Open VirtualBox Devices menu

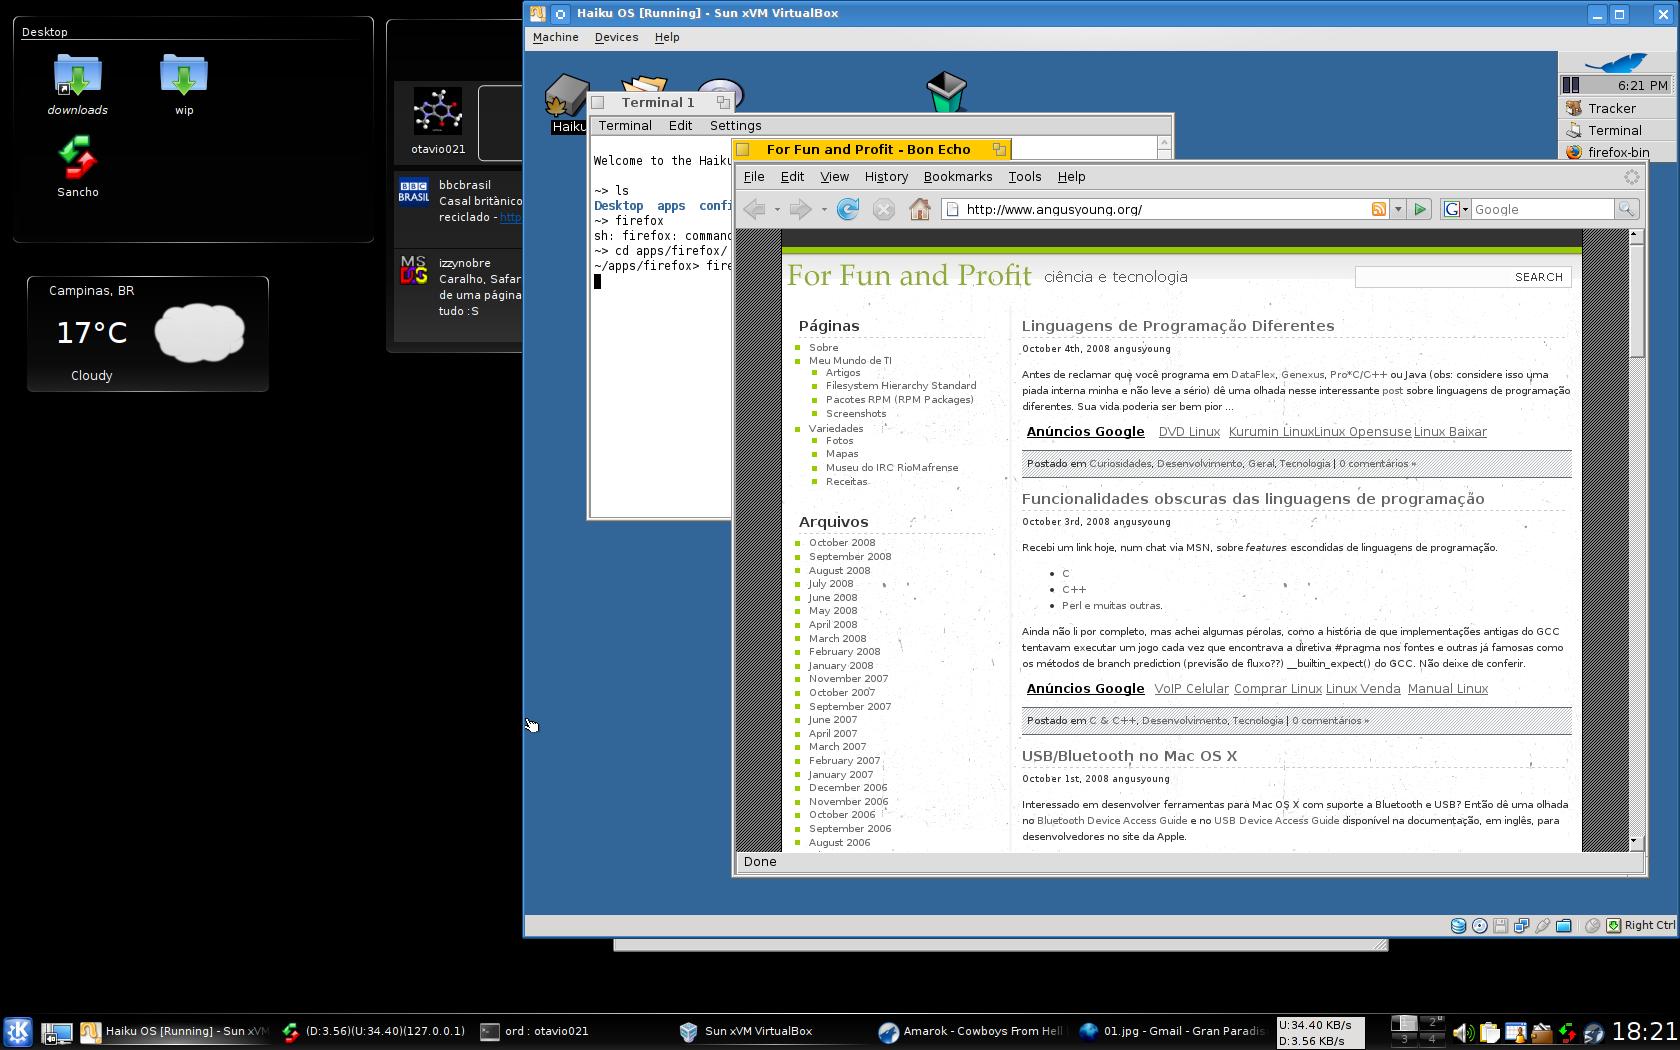click(616, 37)
